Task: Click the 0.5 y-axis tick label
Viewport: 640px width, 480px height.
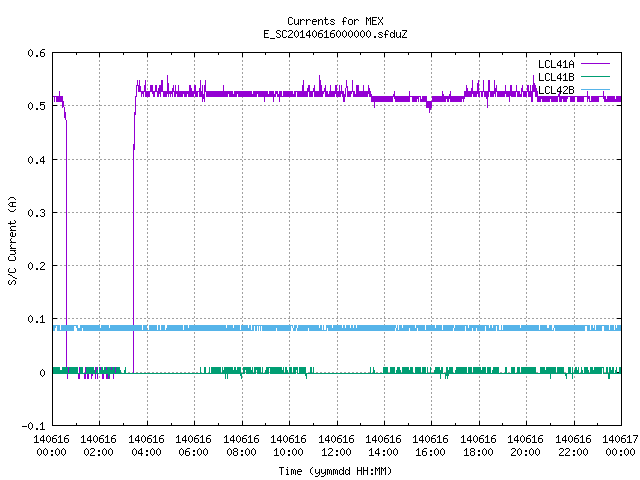Action: click(36, 106)
